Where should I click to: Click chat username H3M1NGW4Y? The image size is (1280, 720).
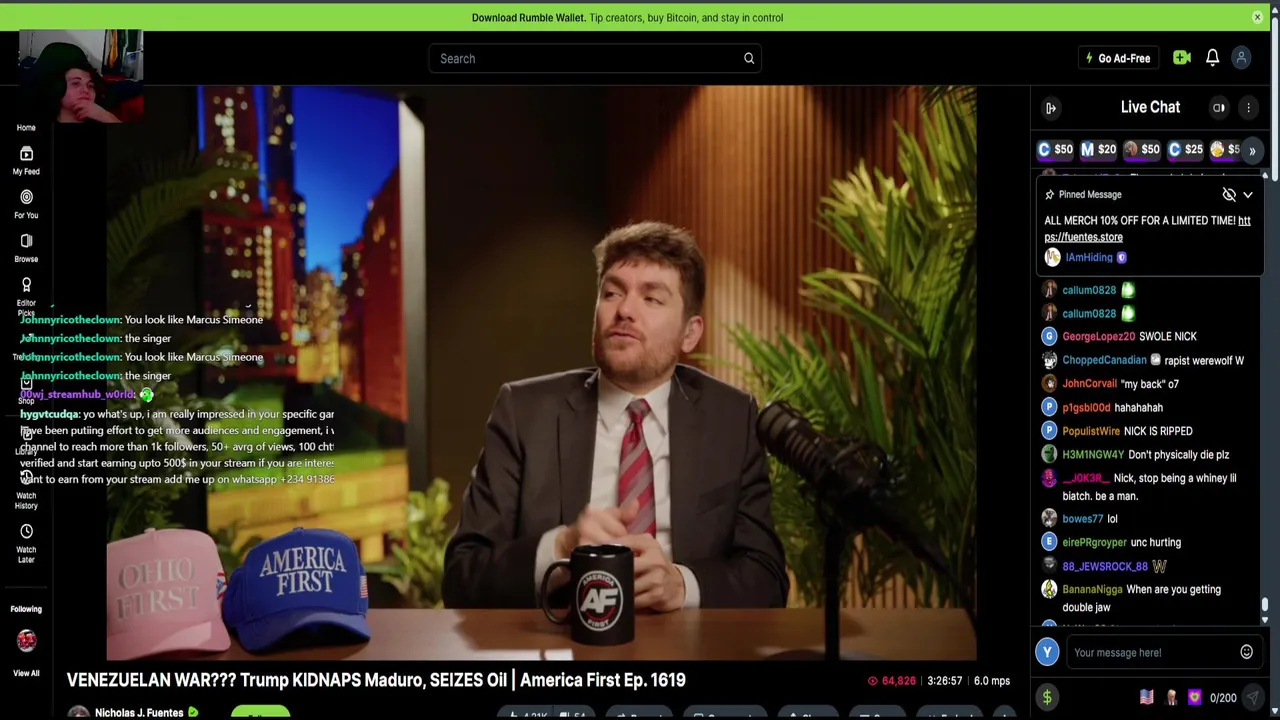point(1095,455)
